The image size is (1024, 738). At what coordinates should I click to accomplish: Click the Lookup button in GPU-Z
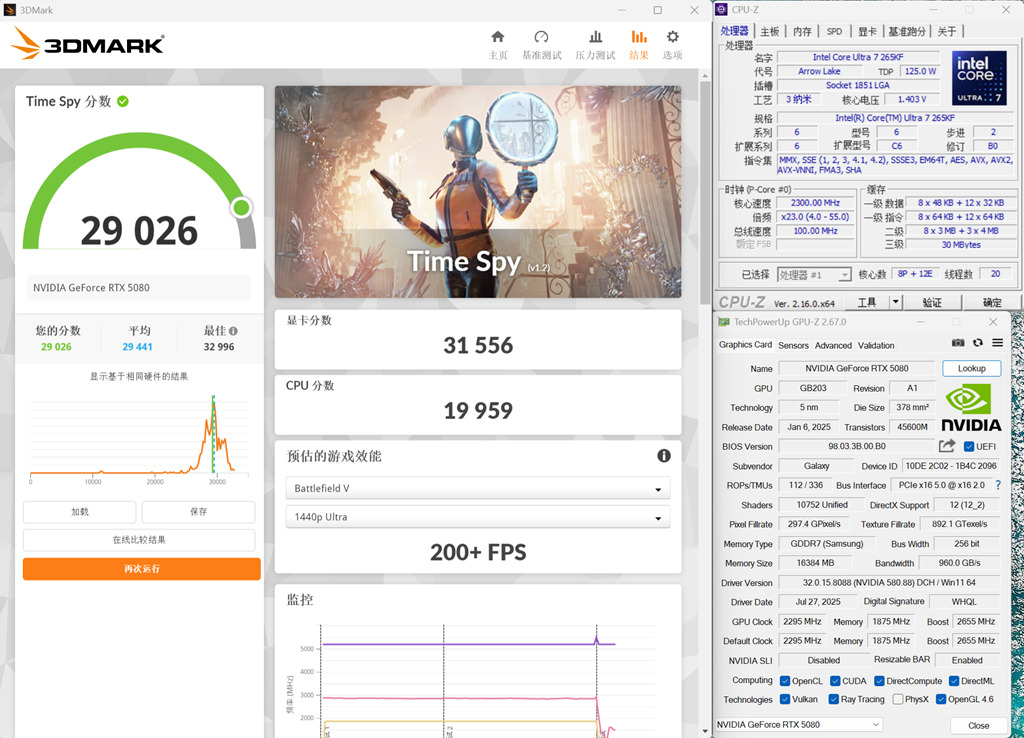coord(971,368)
